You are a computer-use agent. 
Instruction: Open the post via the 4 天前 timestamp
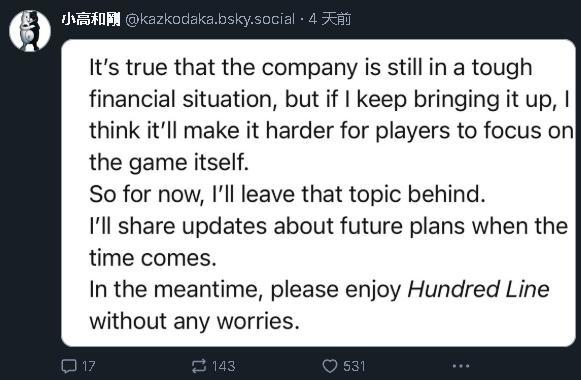329,19
